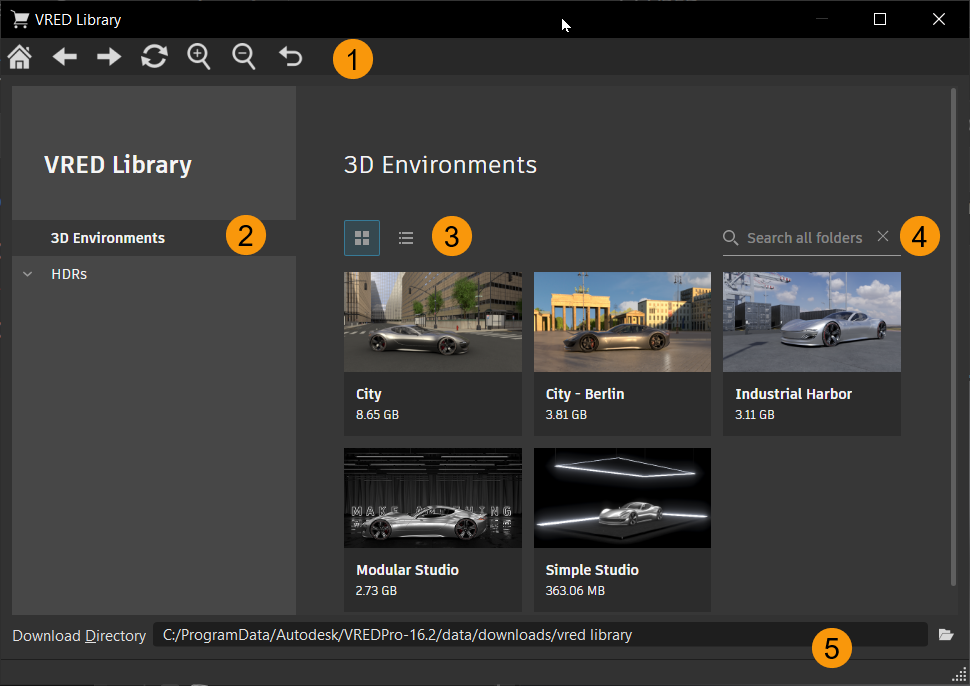Click the VRED Library sidebar heading
The height and width of the screenshot is (686, 970).
118,165
